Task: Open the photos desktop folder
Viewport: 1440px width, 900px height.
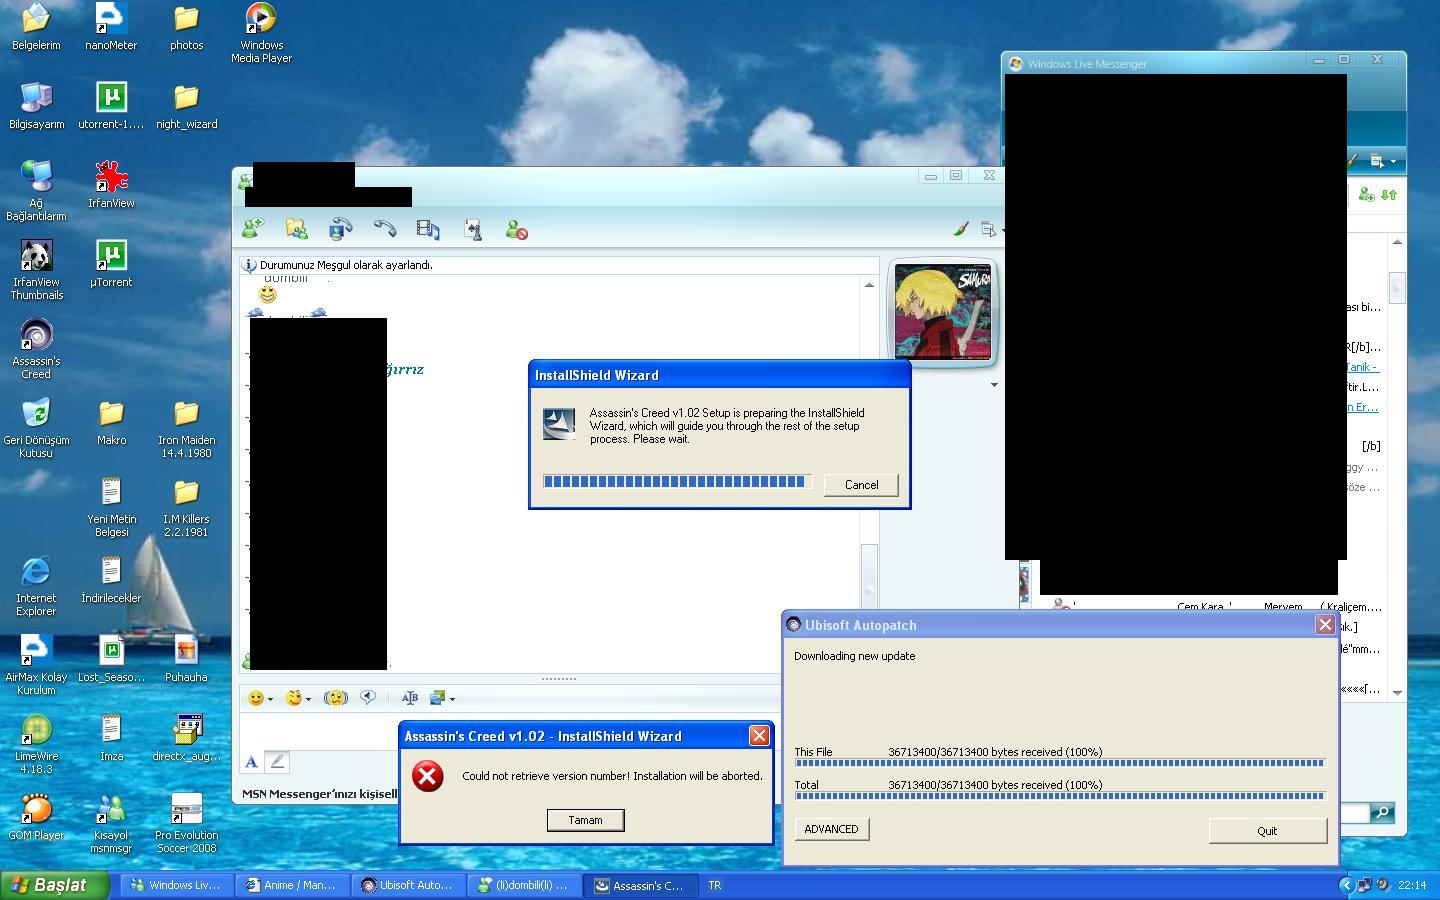Action: pos(186,27)
